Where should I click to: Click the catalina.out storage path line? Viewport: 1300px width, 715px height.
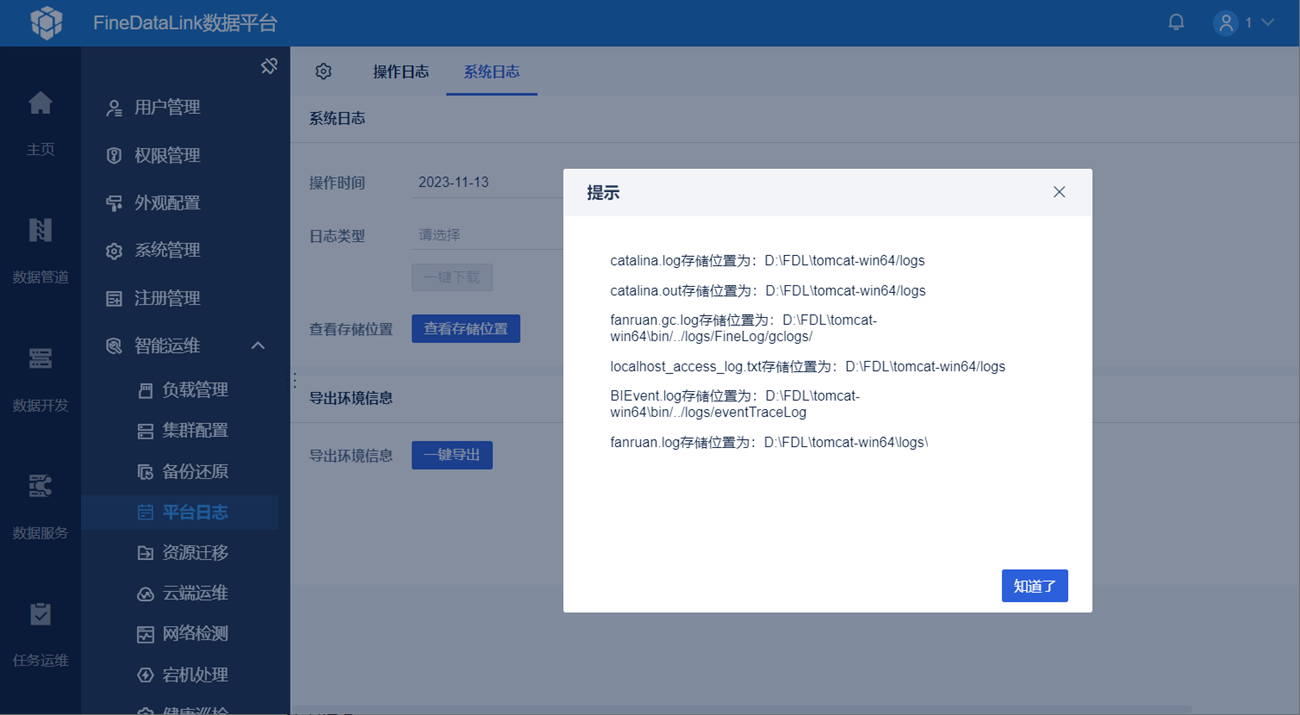click(x=768, y=291)
